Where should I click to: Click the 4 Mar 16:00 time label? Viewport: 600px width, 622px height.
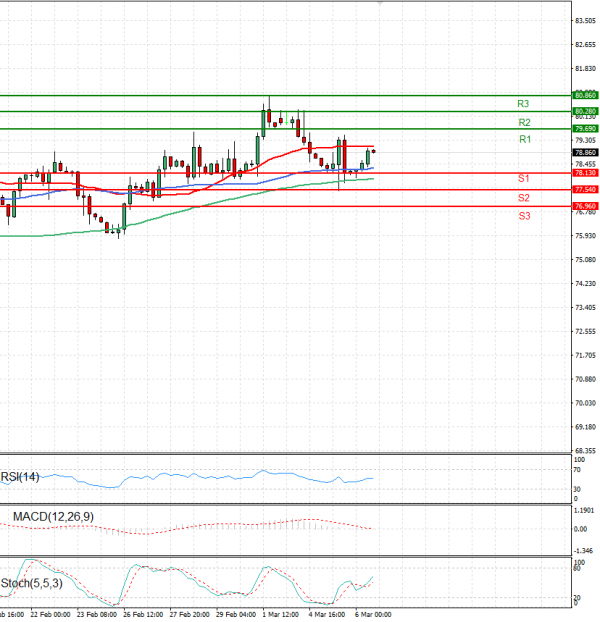(x=327, y=614)
